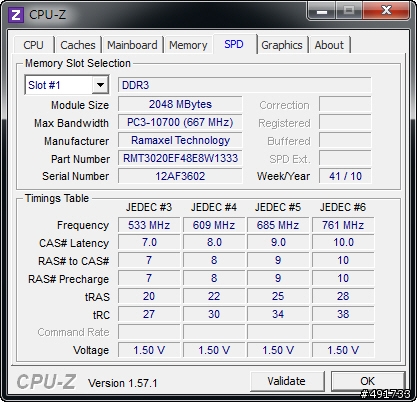
Task: Switch to the CPU tab
Action: (33, 45)
